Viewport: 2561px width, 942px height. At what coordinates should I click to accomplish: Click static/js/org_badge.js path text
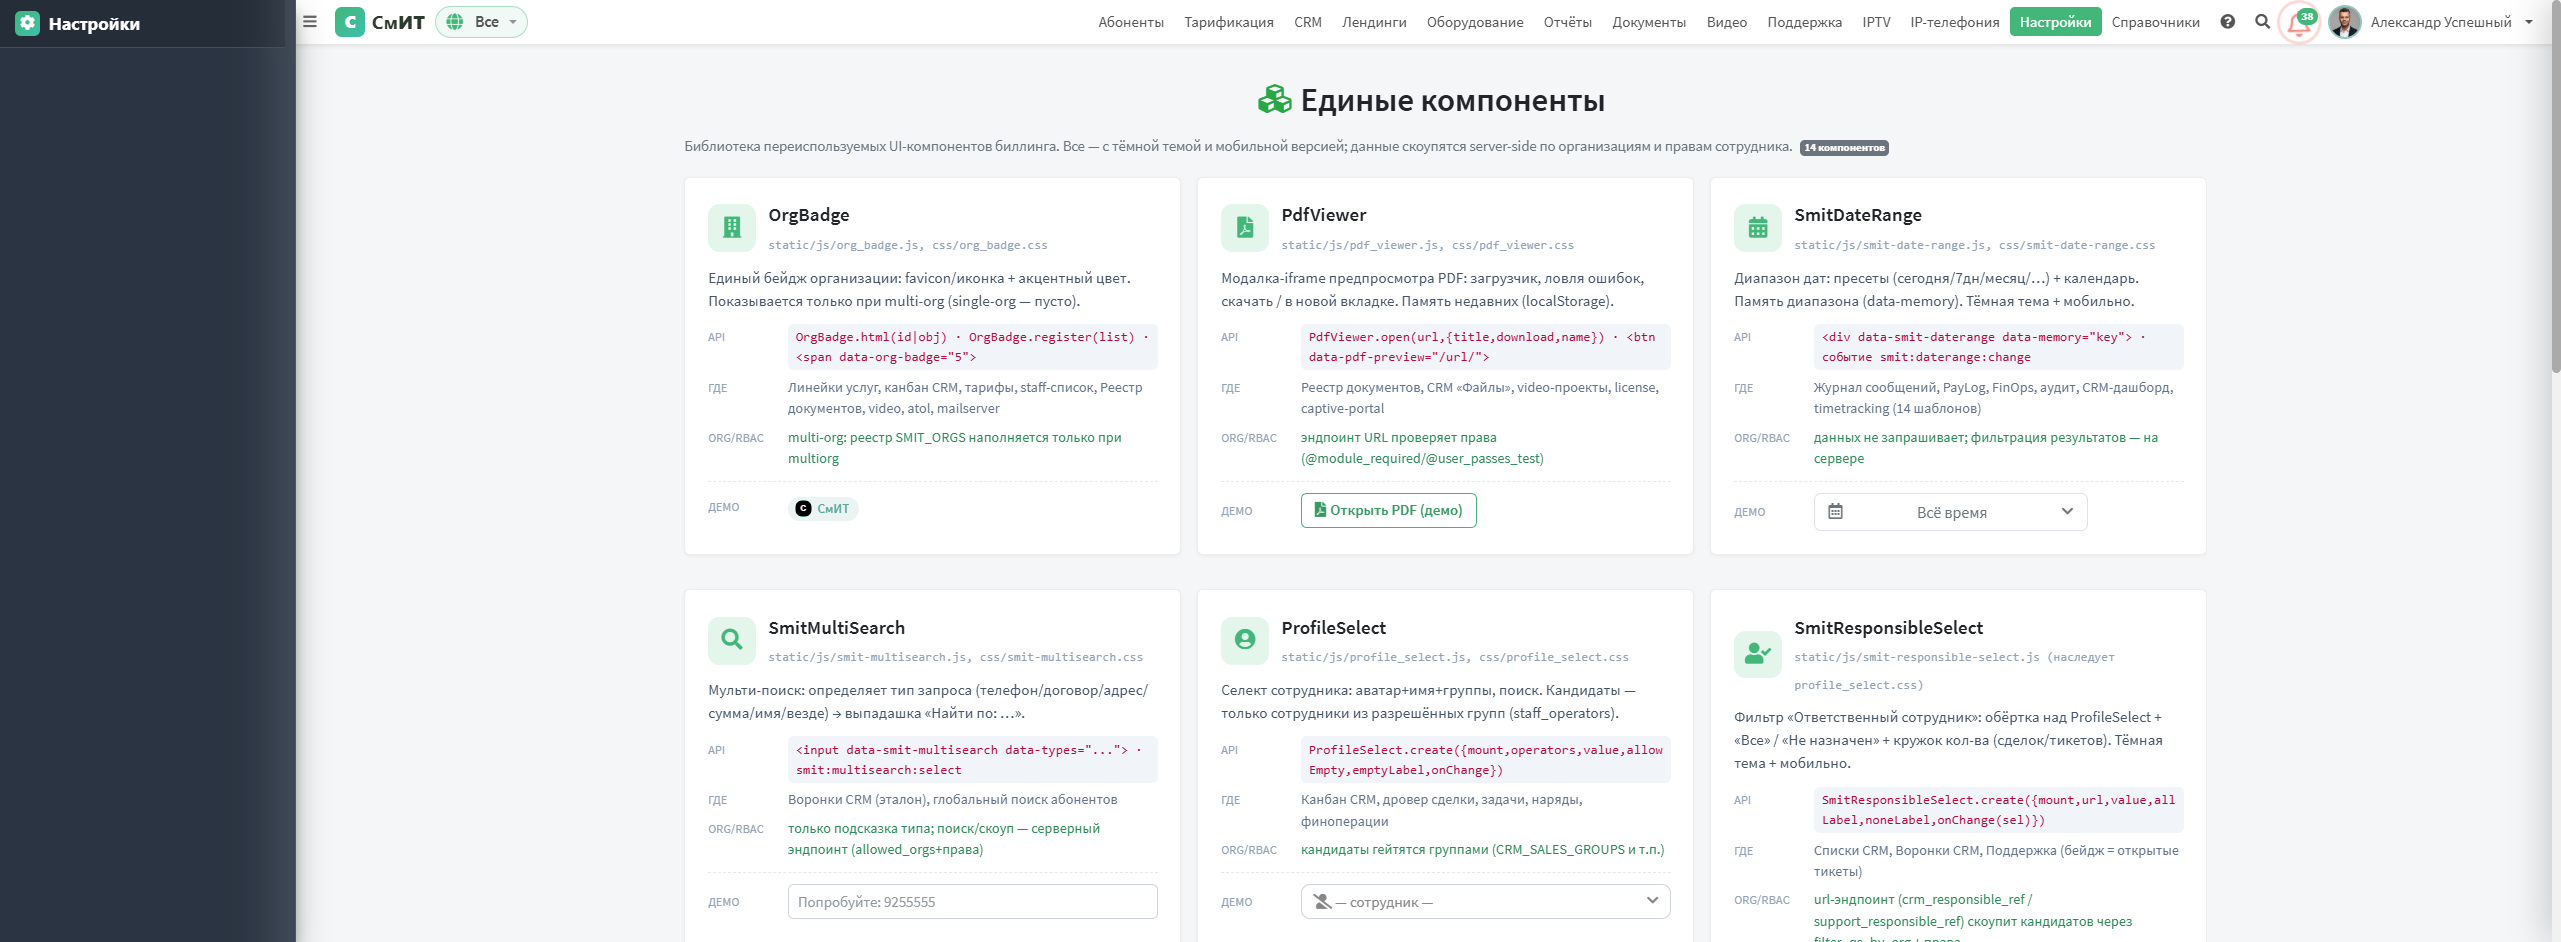844,245
